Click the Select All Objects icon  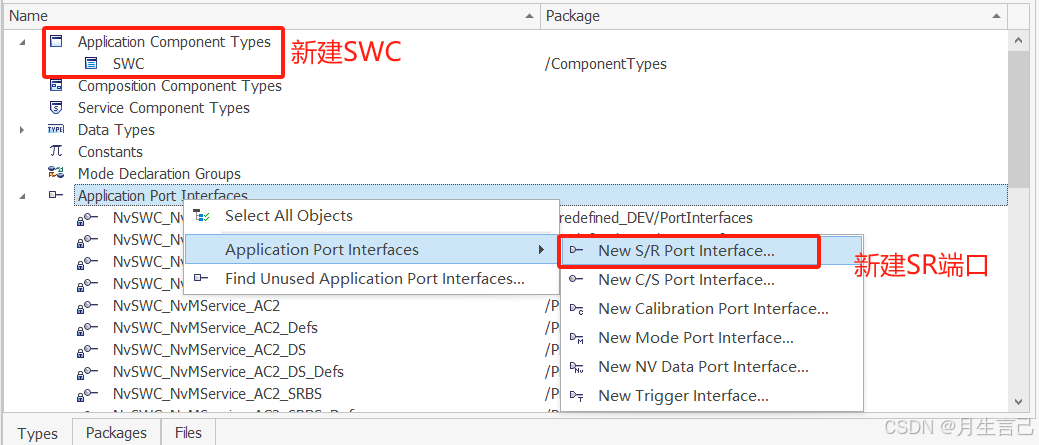coord(201,216)
